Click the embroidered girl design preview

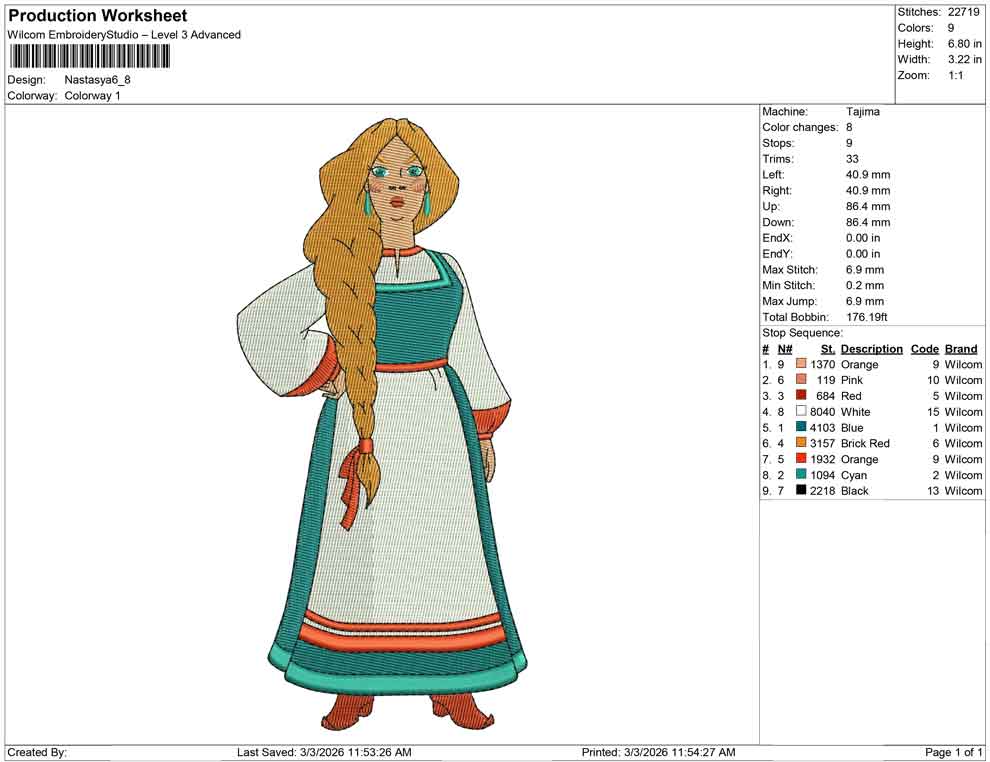(381, 424)
